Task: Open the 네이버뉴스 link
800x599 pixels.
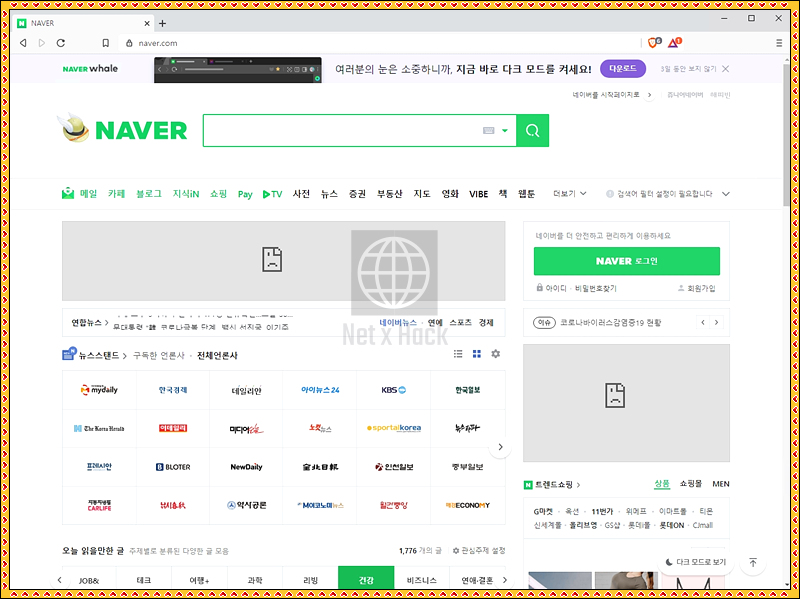Action: (x=398, y=322)
